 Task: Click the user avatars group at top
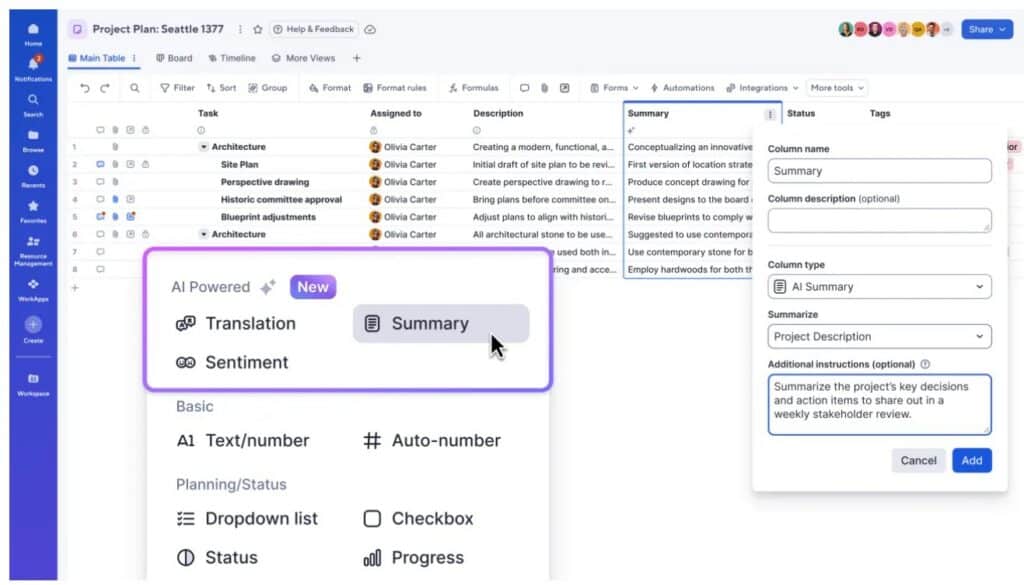pyautogui.click(x=895, y=29)
